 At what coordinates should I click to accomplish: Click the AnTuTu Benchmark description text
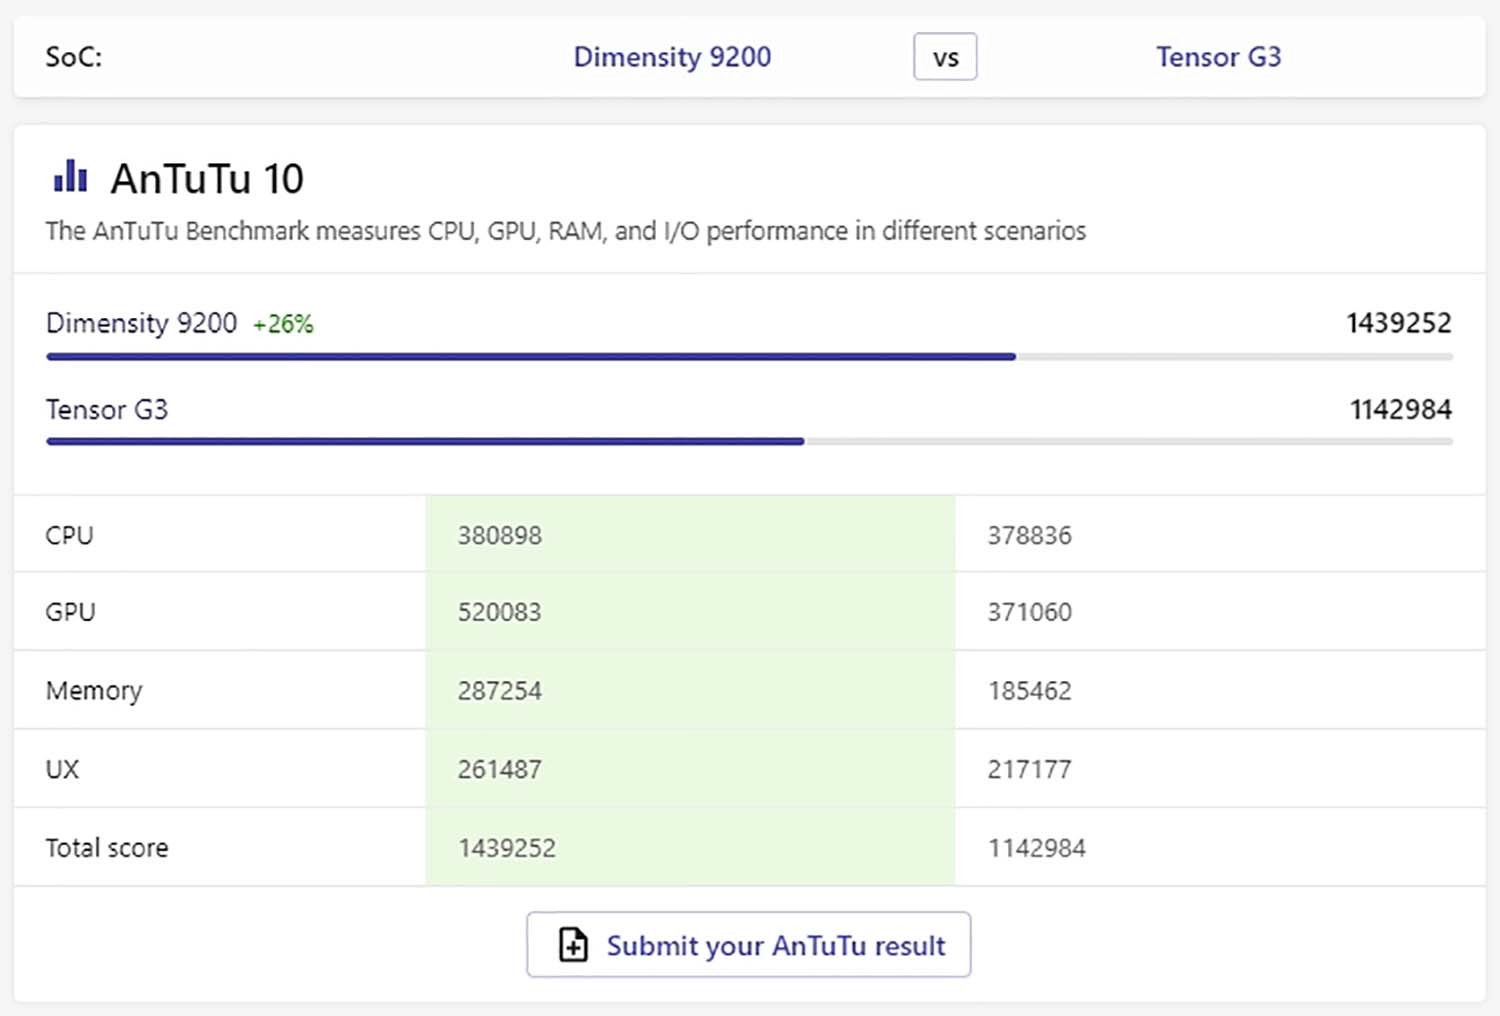coord(565,231)
